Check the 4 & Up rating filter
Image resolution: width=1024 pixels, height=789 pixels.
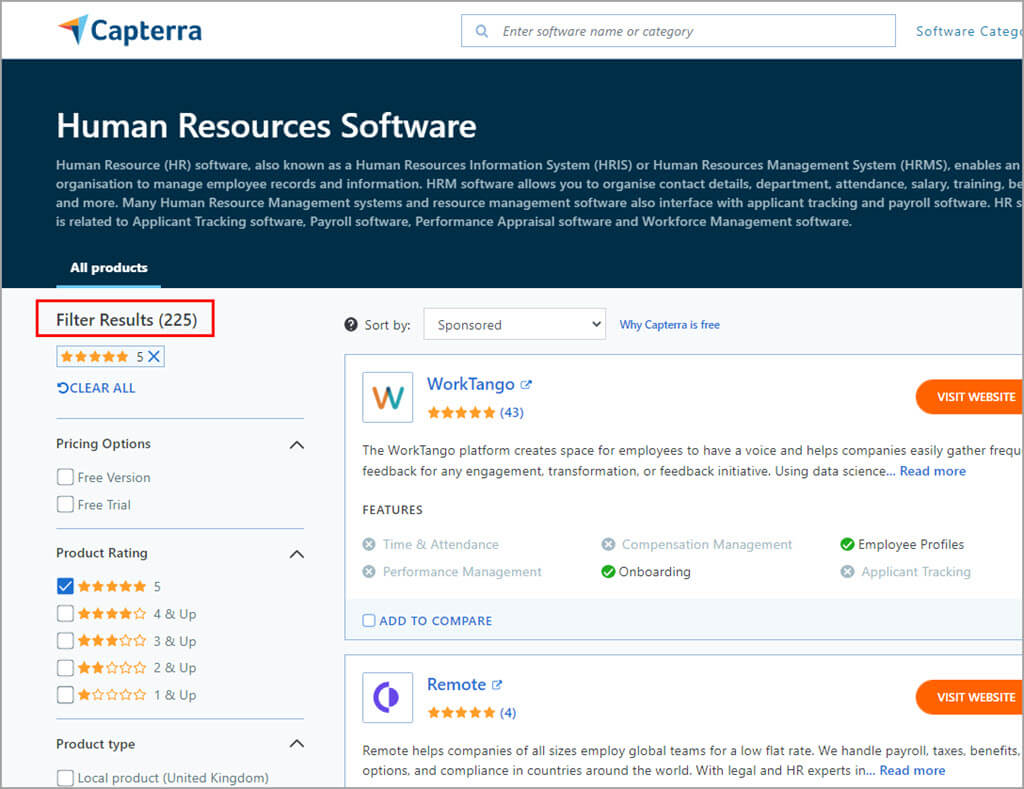coord(65,614)
